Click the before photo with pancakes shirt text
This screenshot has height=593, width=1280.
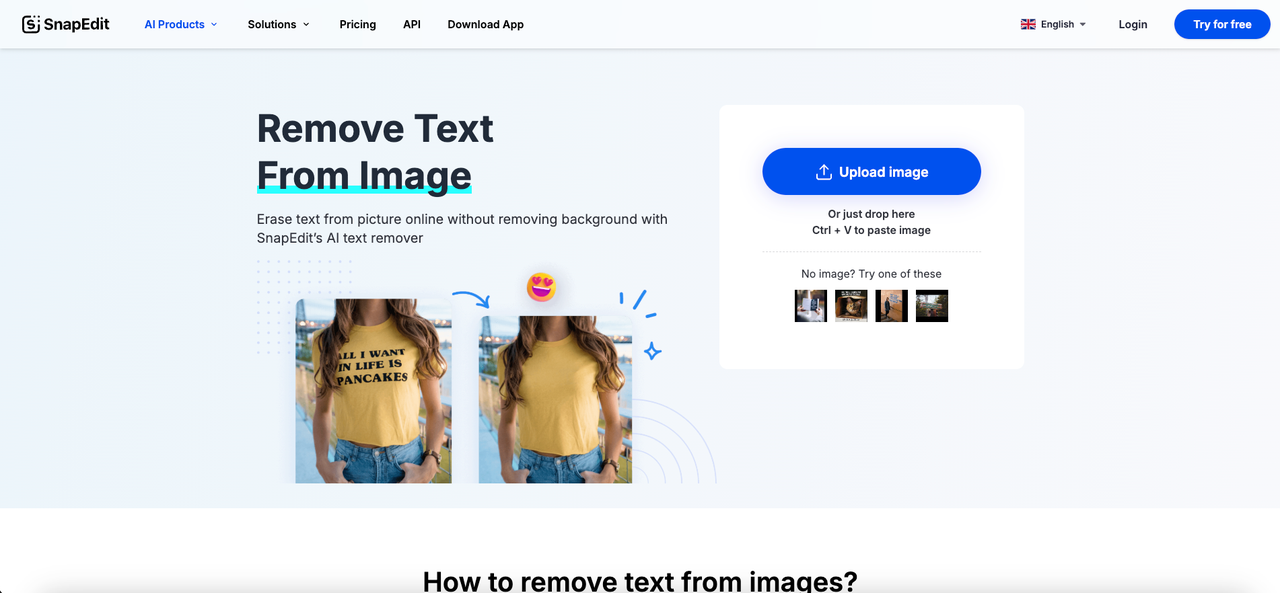click(373, 391)
